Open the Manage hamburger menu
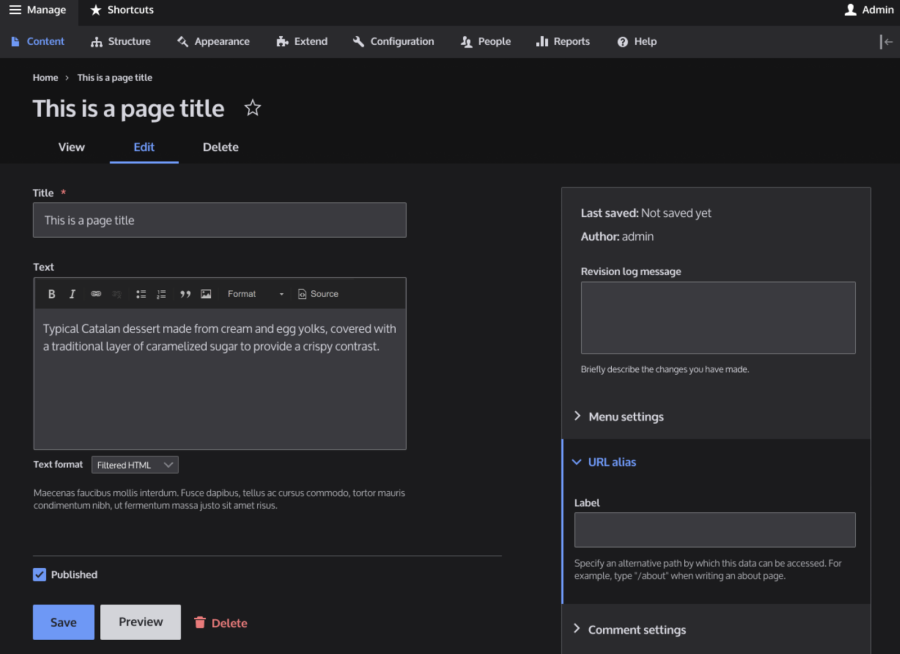The width and height of the screenshot is (900, 654). [x=38, y=10]
